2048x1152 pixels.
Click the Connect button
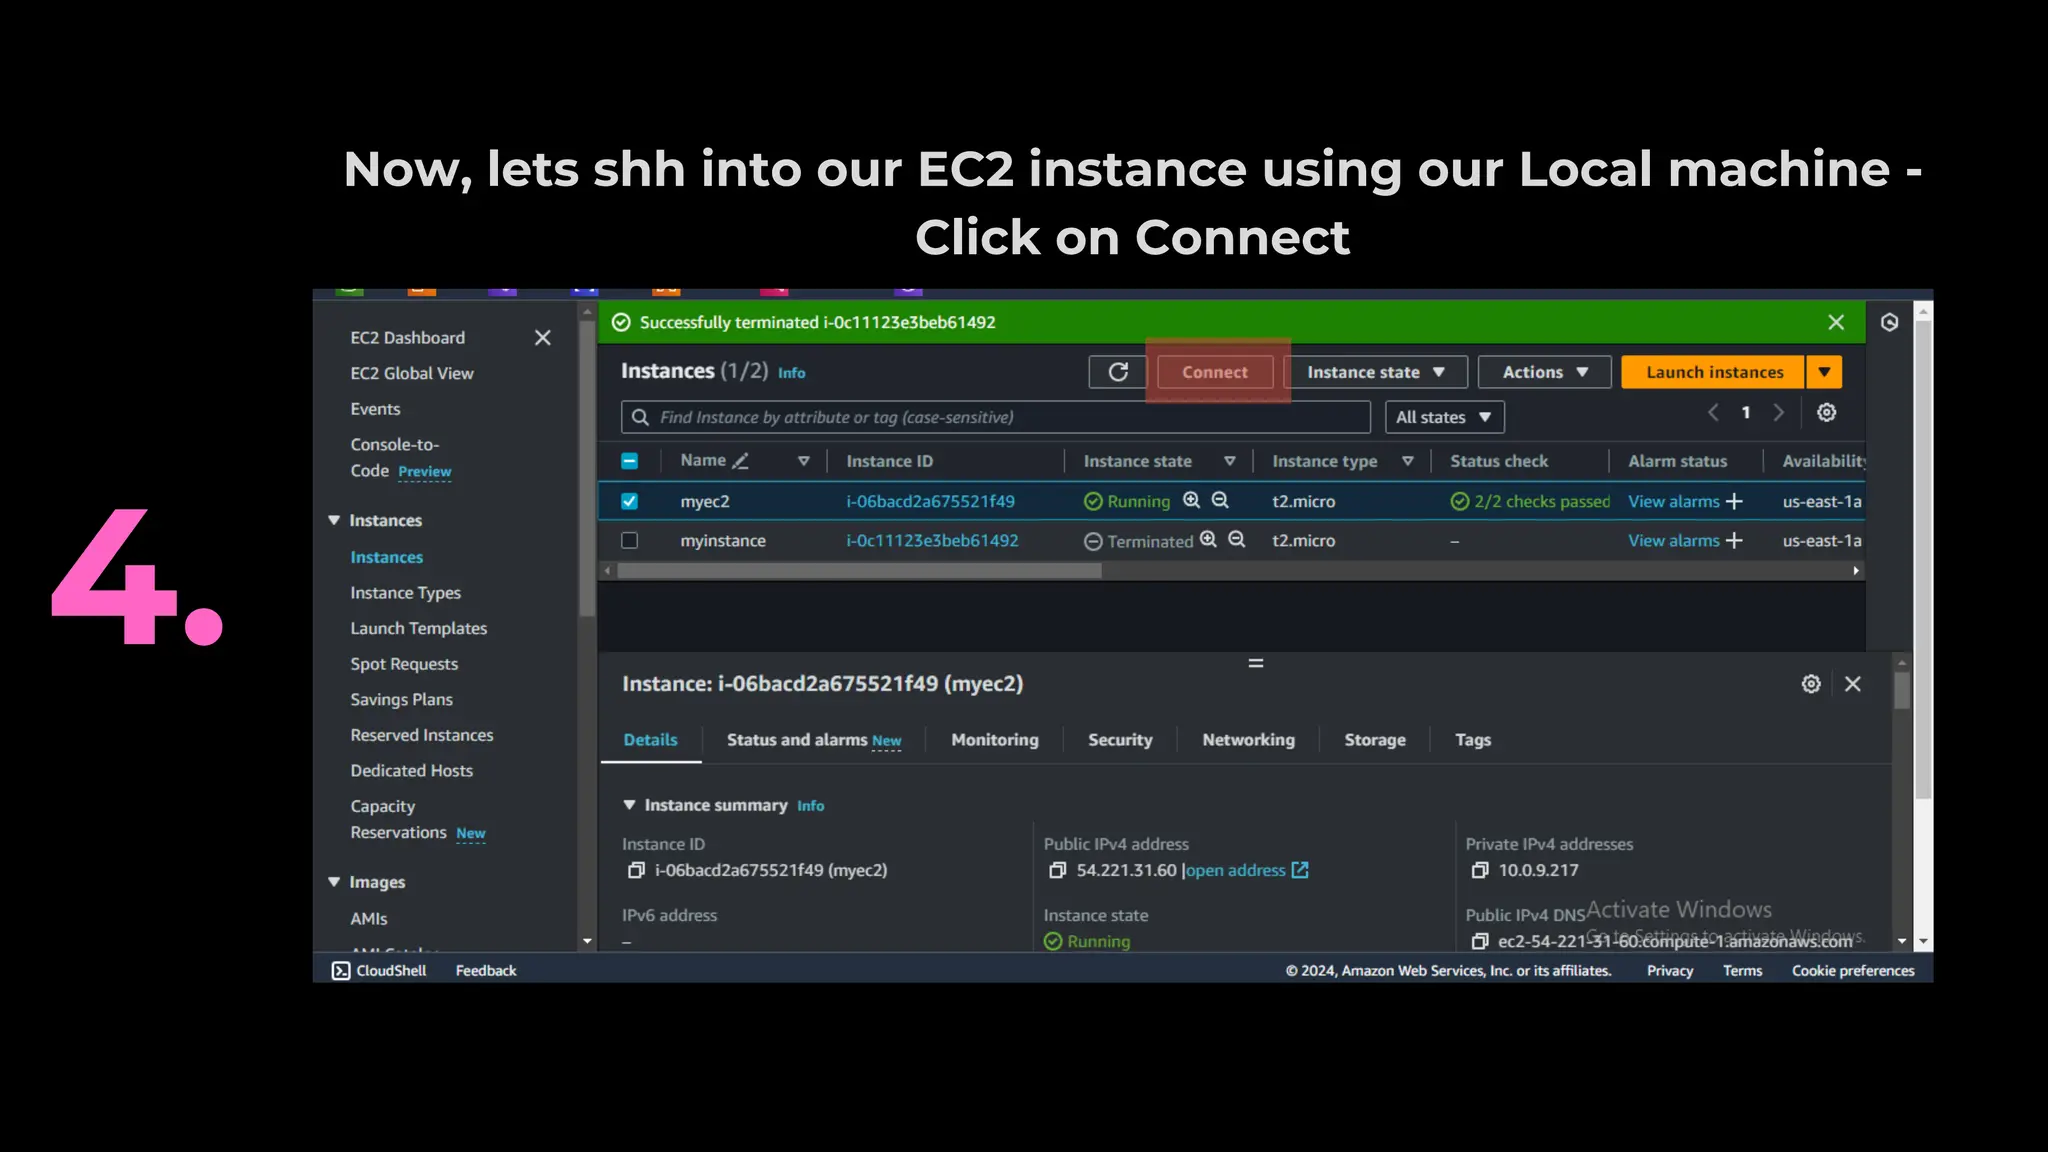1215,372
